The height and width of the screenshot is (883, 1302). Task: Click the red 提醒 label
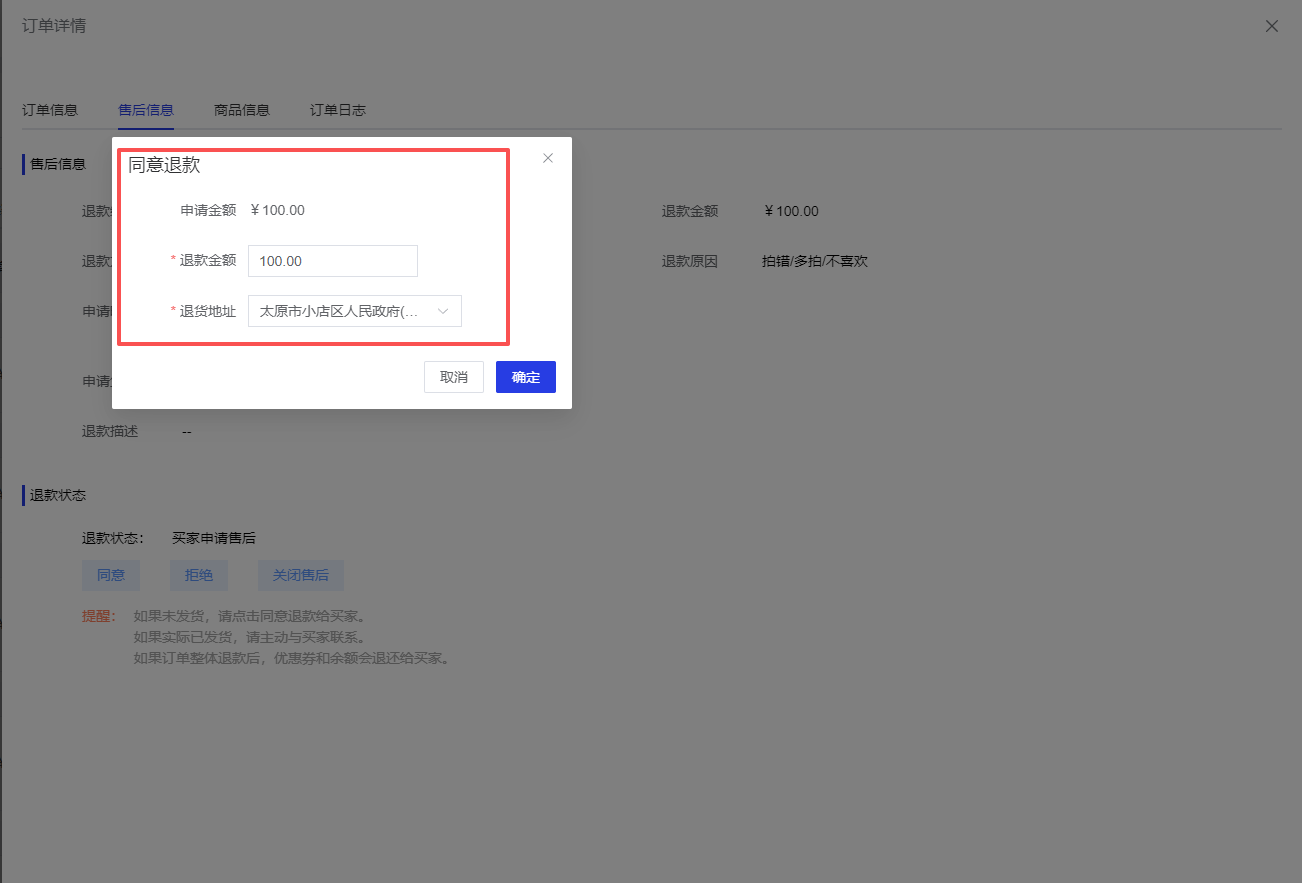coord(98,616)
